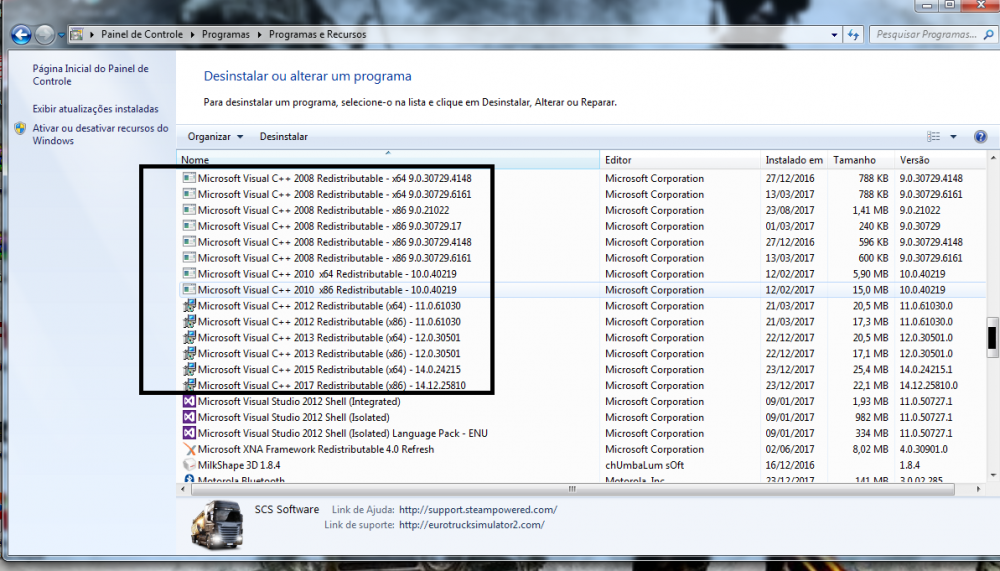Click horizontal scrollbar right arrow
Image resolution: width=1000 pixels, height=571 pixels.
[979, 489]
